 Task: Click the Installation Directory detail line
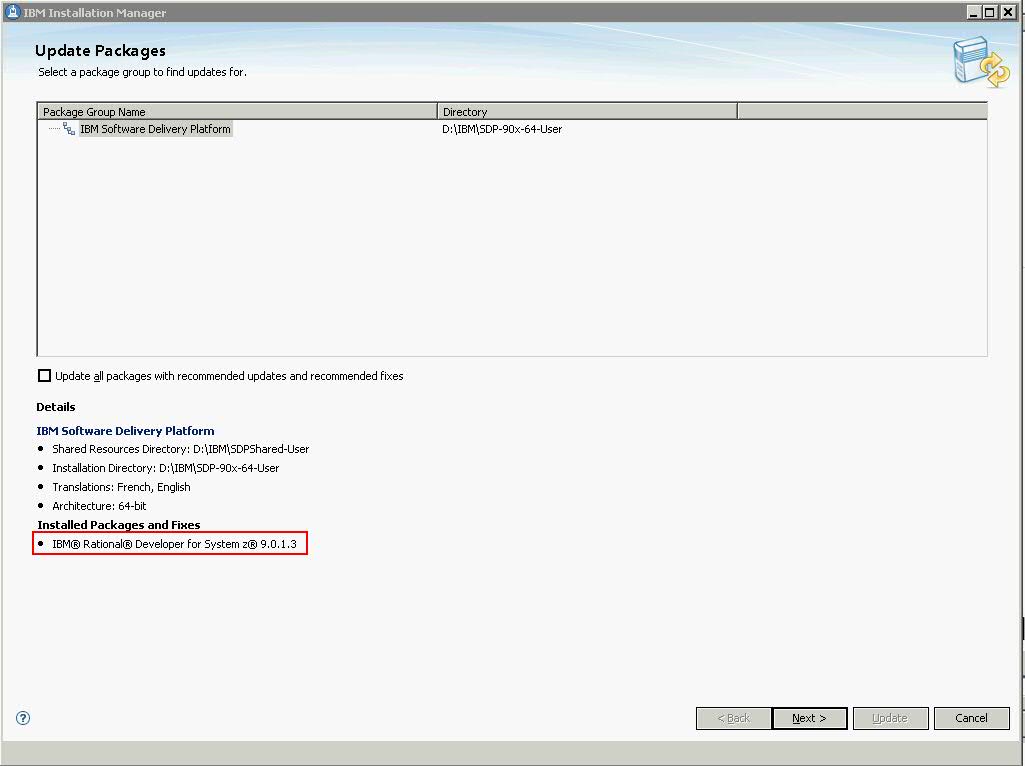[x=165, y=468]
